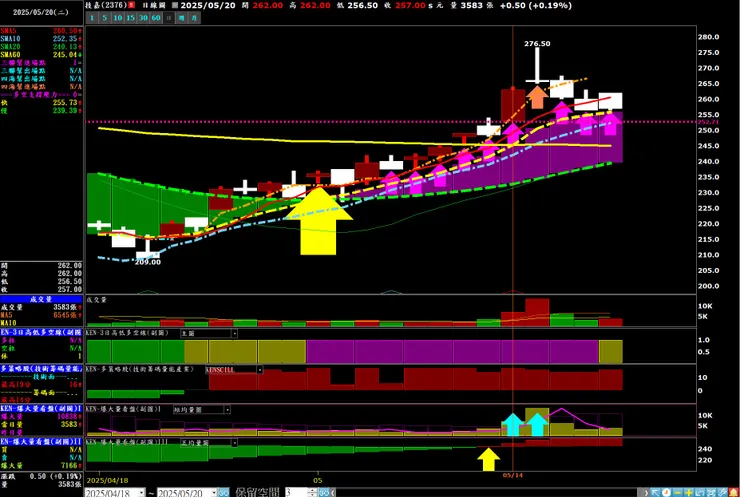The image size is (740, 497).
Task: Select the SMA10 indicator label
Action: [10, 39]
